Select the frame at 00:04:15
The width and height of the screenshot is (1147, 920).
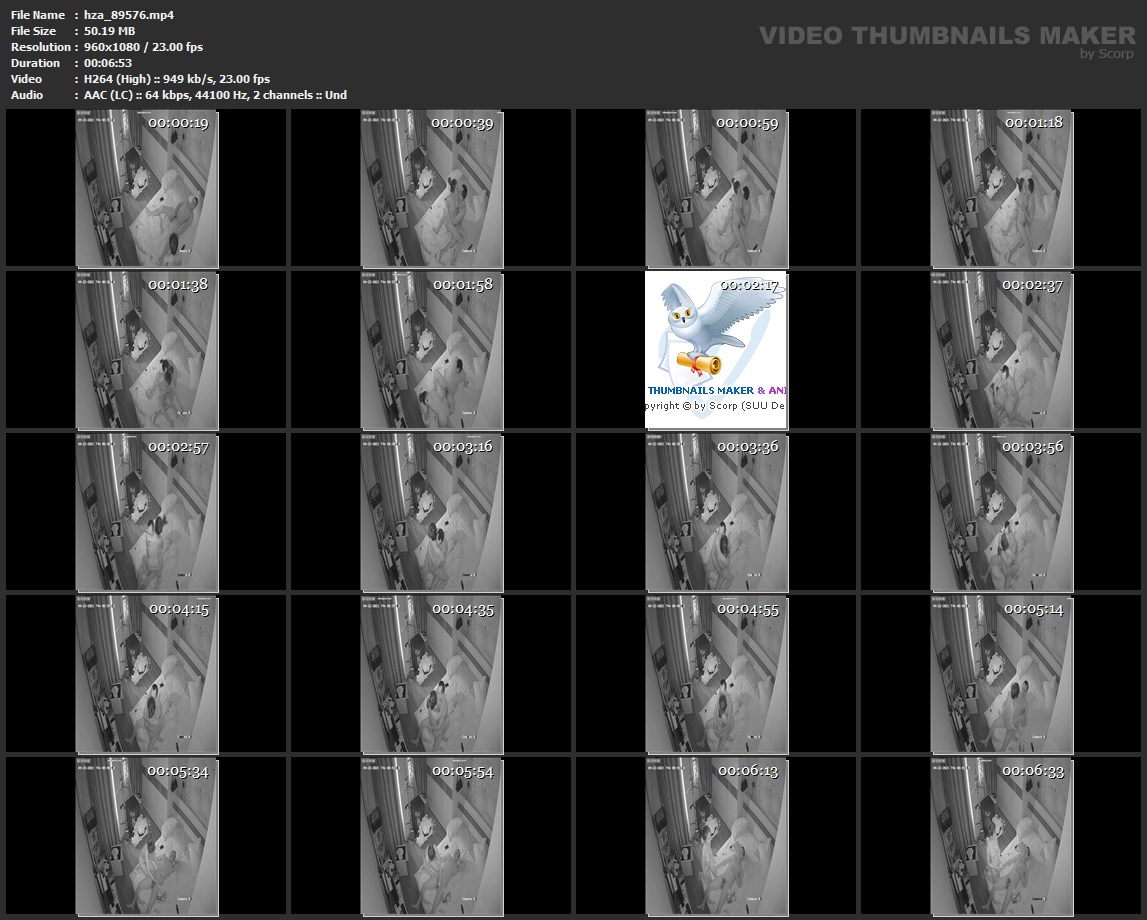tap(147, 675)
